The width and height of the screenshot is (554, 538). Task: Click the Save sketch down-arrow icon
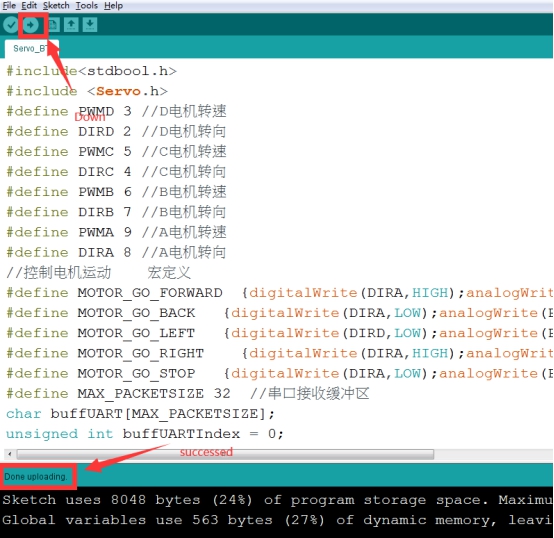click(x=90, y=25)
